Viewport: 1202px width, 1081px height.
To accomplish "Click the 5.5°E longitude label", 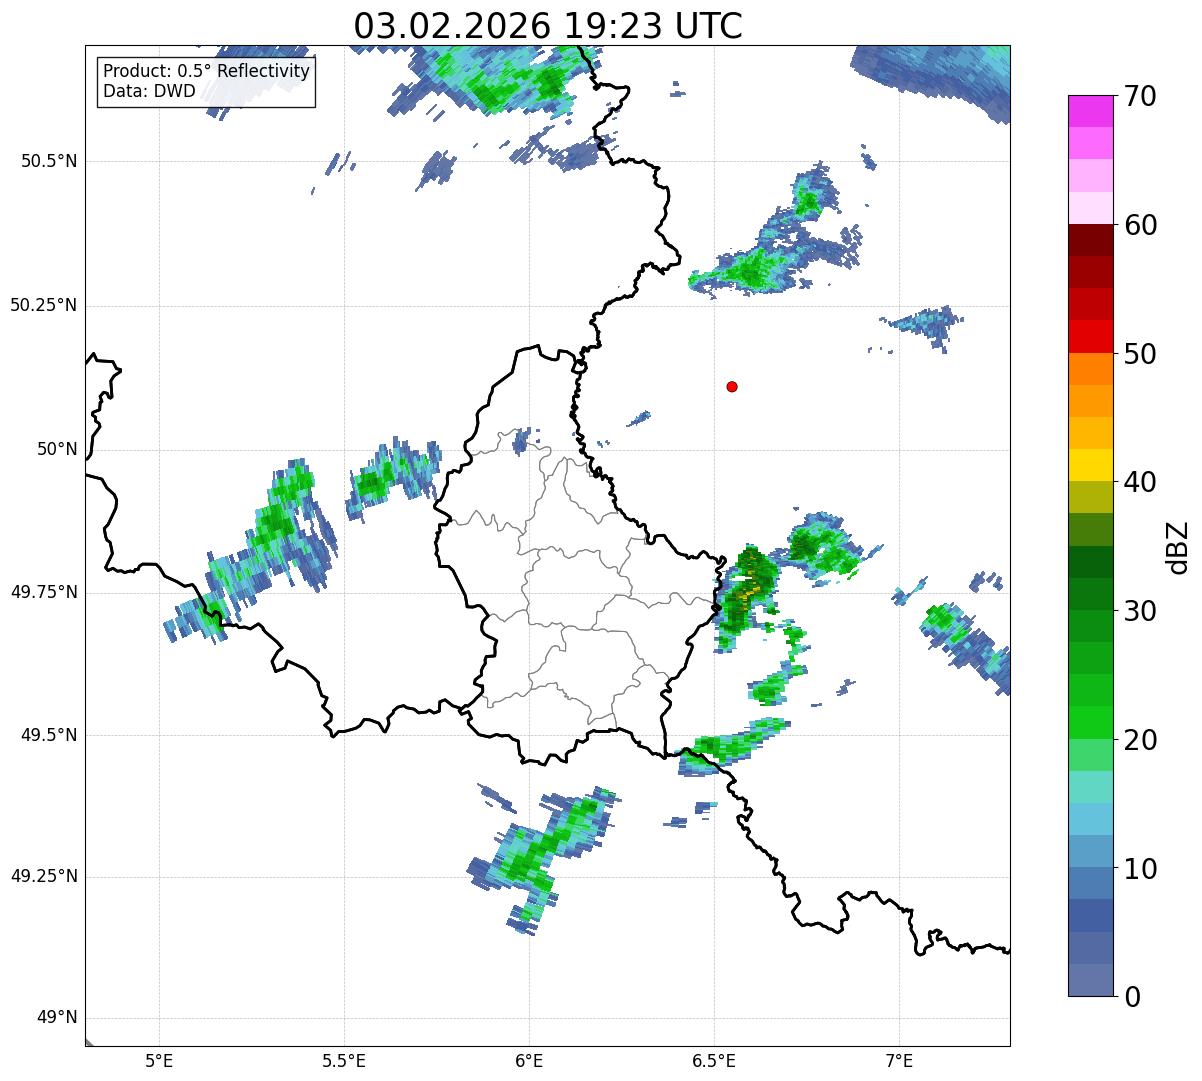I will click(x=344, y=1060).
